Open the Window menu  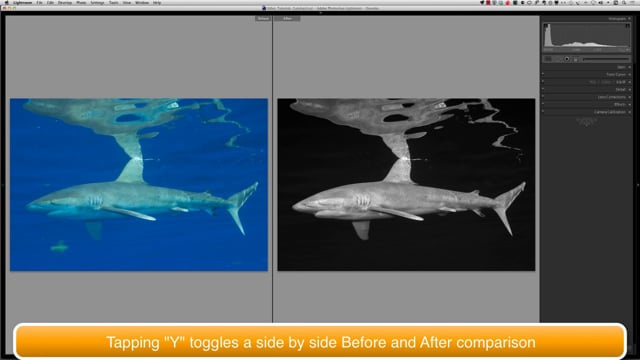[142, 2]
